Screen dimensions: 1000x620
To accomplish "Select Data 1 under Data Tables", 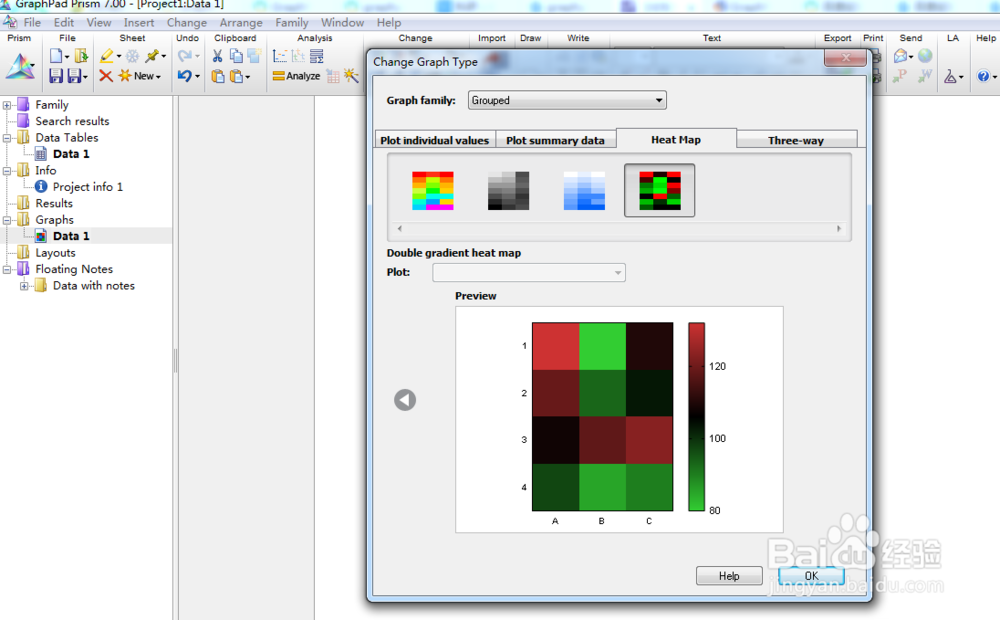I will (71, 154).
